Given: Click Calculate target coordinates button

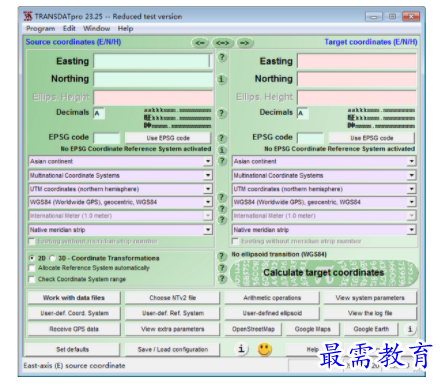Looking at the screenshot, I should tap(324, 273).
